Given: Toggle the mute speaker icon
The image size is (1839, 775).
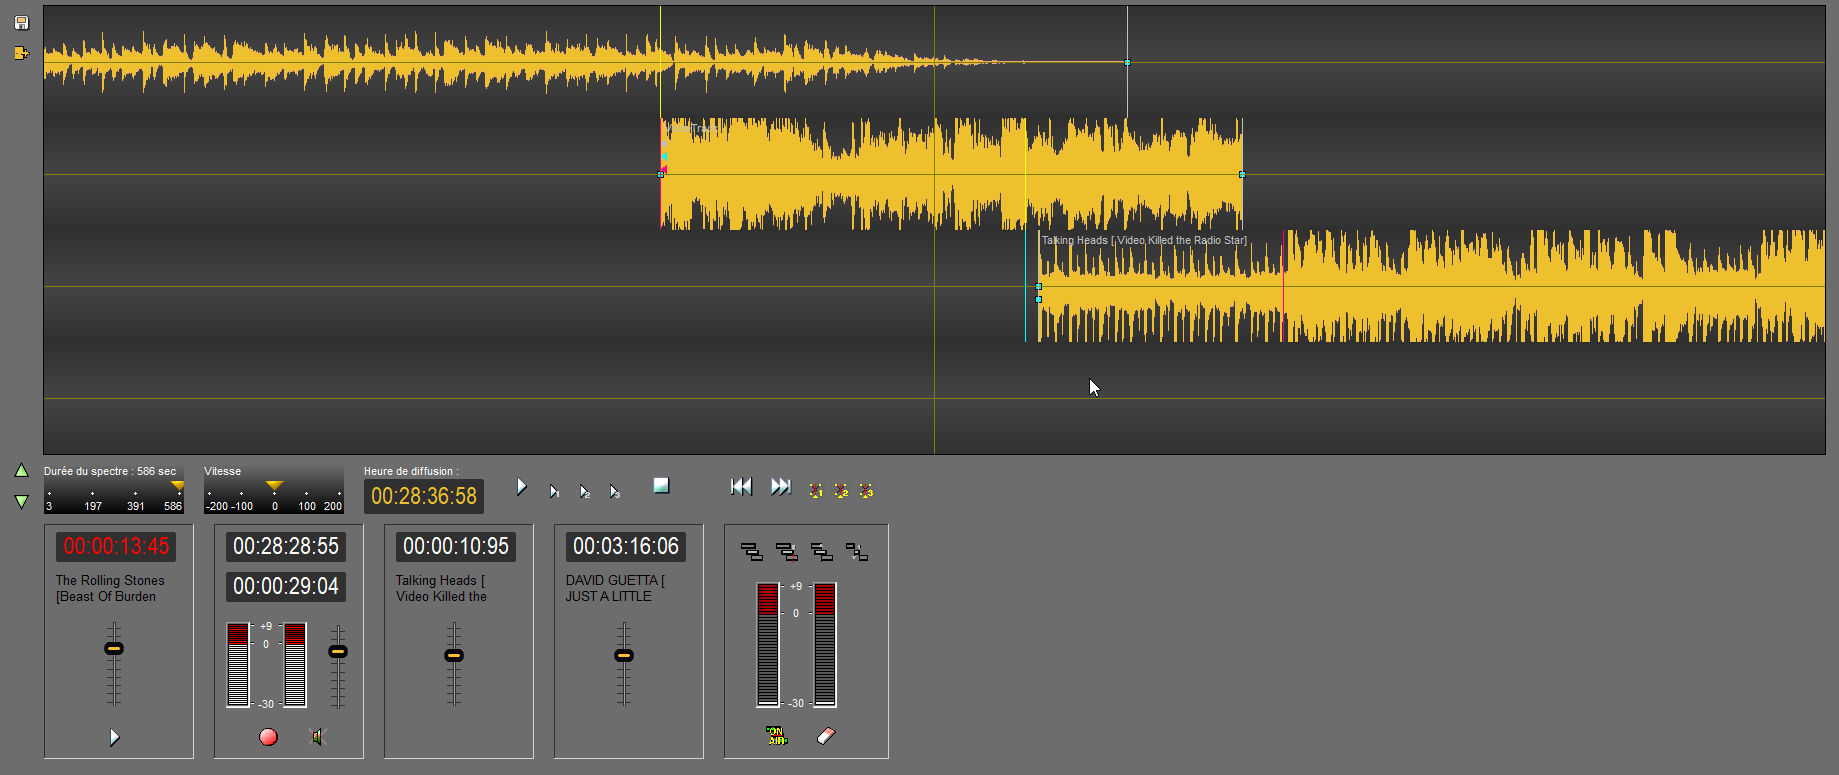Looking at the screenshot, I should point(319,737).
